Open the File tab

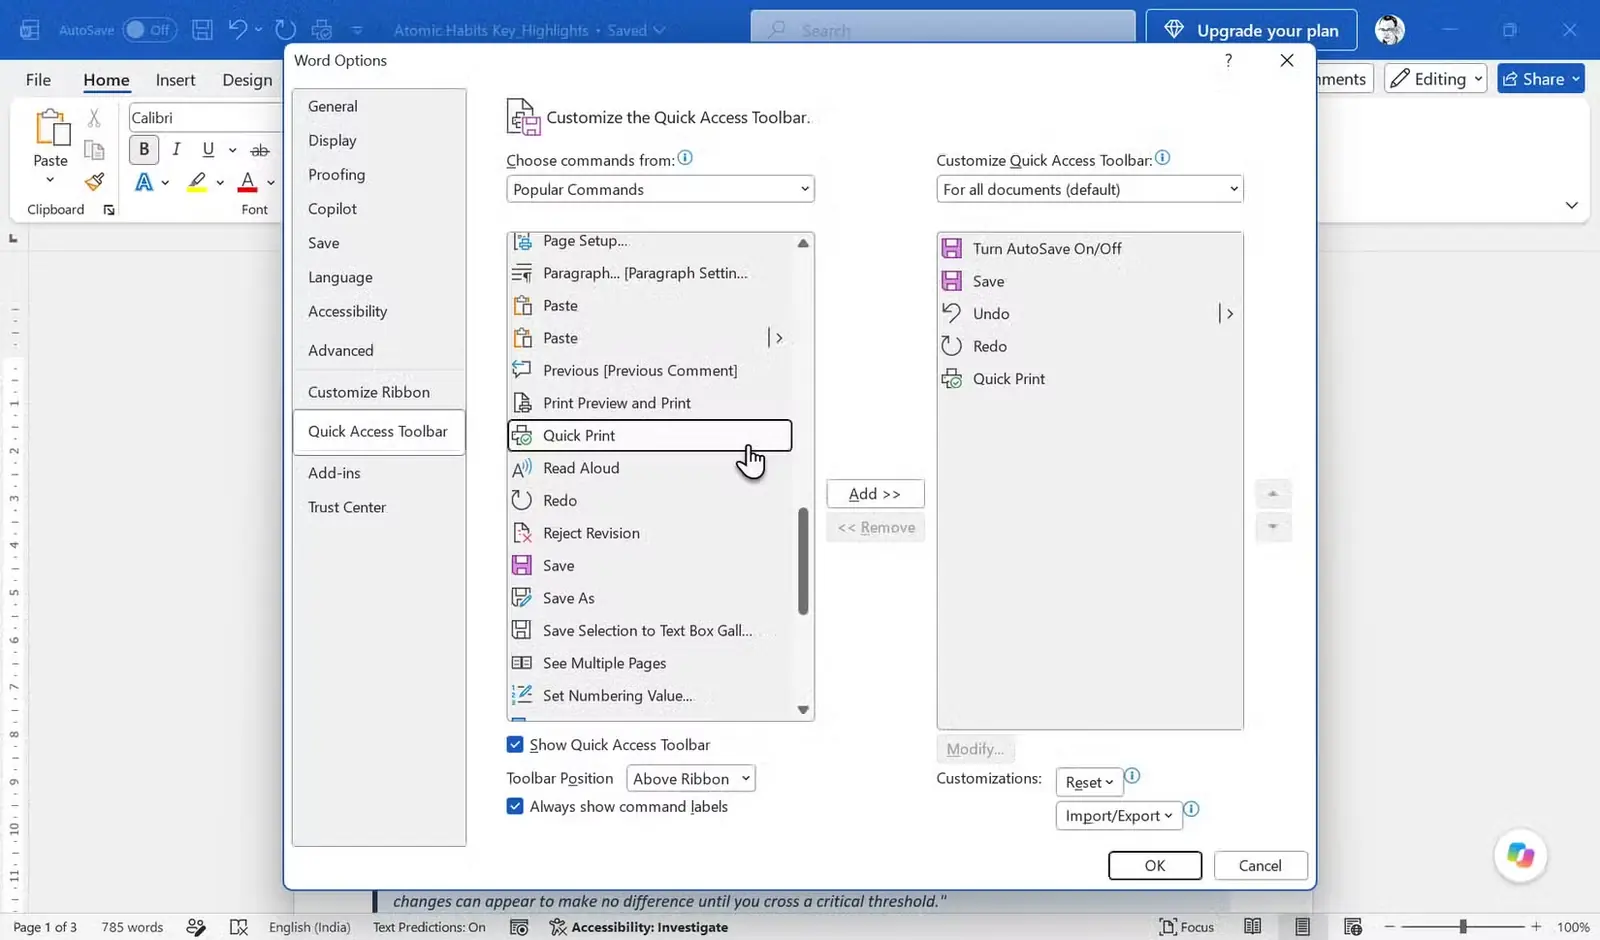38,80
